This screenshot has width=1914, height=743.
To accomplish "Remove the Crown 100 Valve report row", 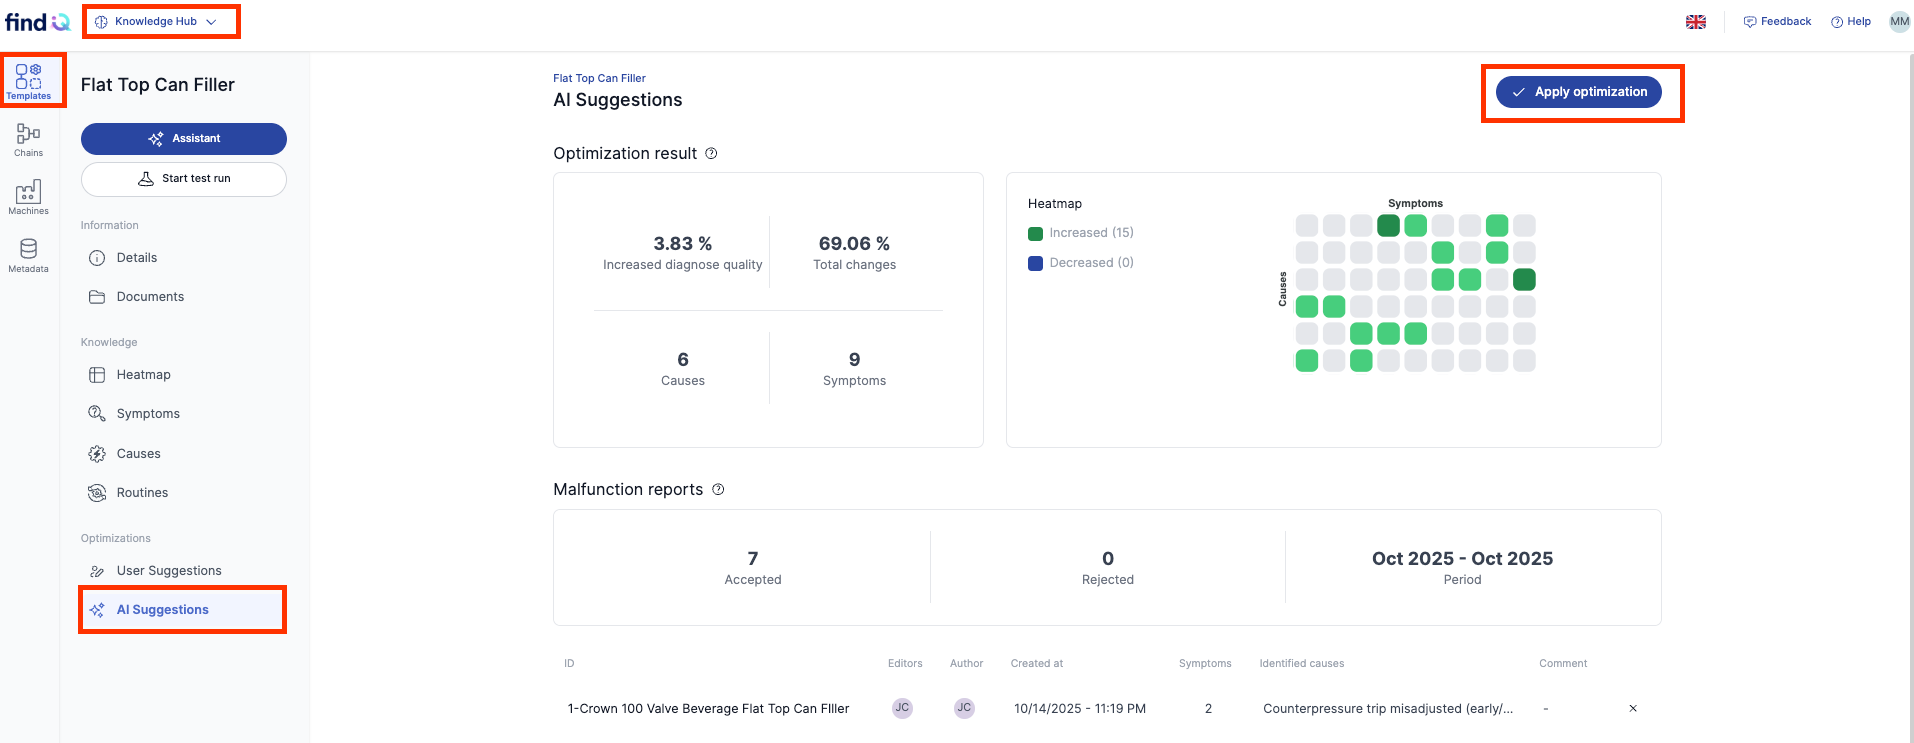I will click(1633, 708).
